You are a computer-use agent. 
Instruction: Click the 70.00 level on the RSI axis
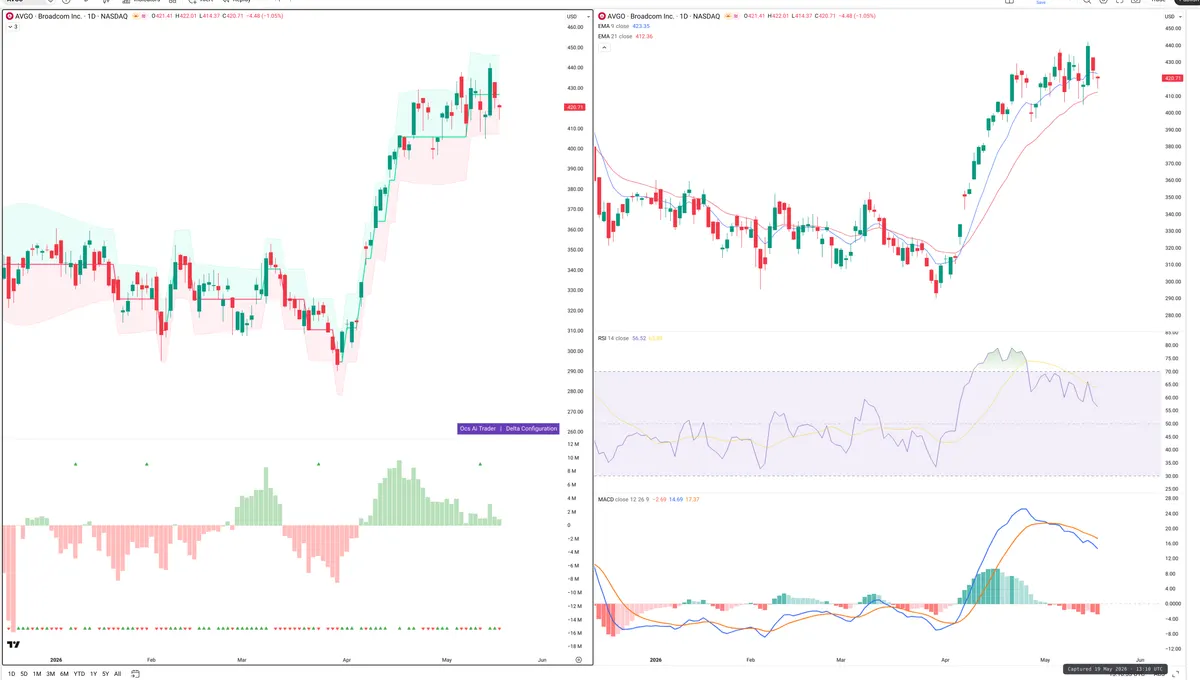click(1172, 372)
